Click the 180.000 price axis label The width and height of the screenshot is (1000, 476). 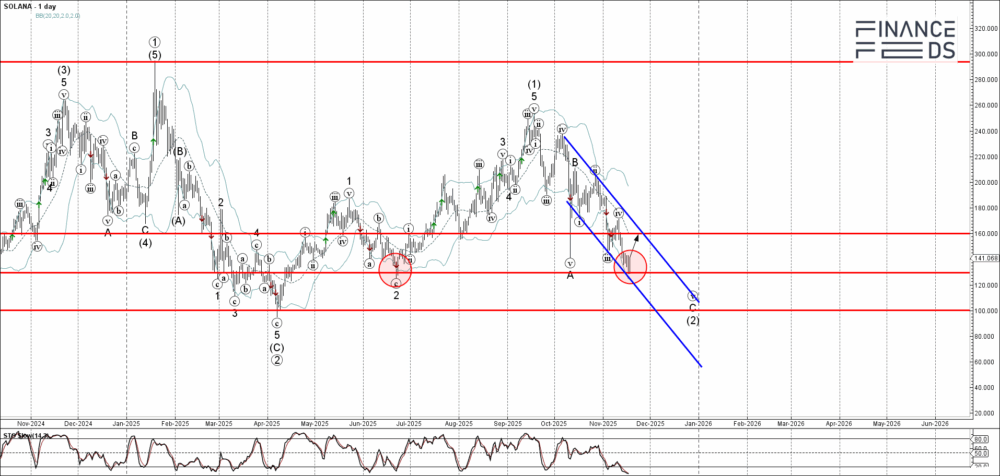986,208
